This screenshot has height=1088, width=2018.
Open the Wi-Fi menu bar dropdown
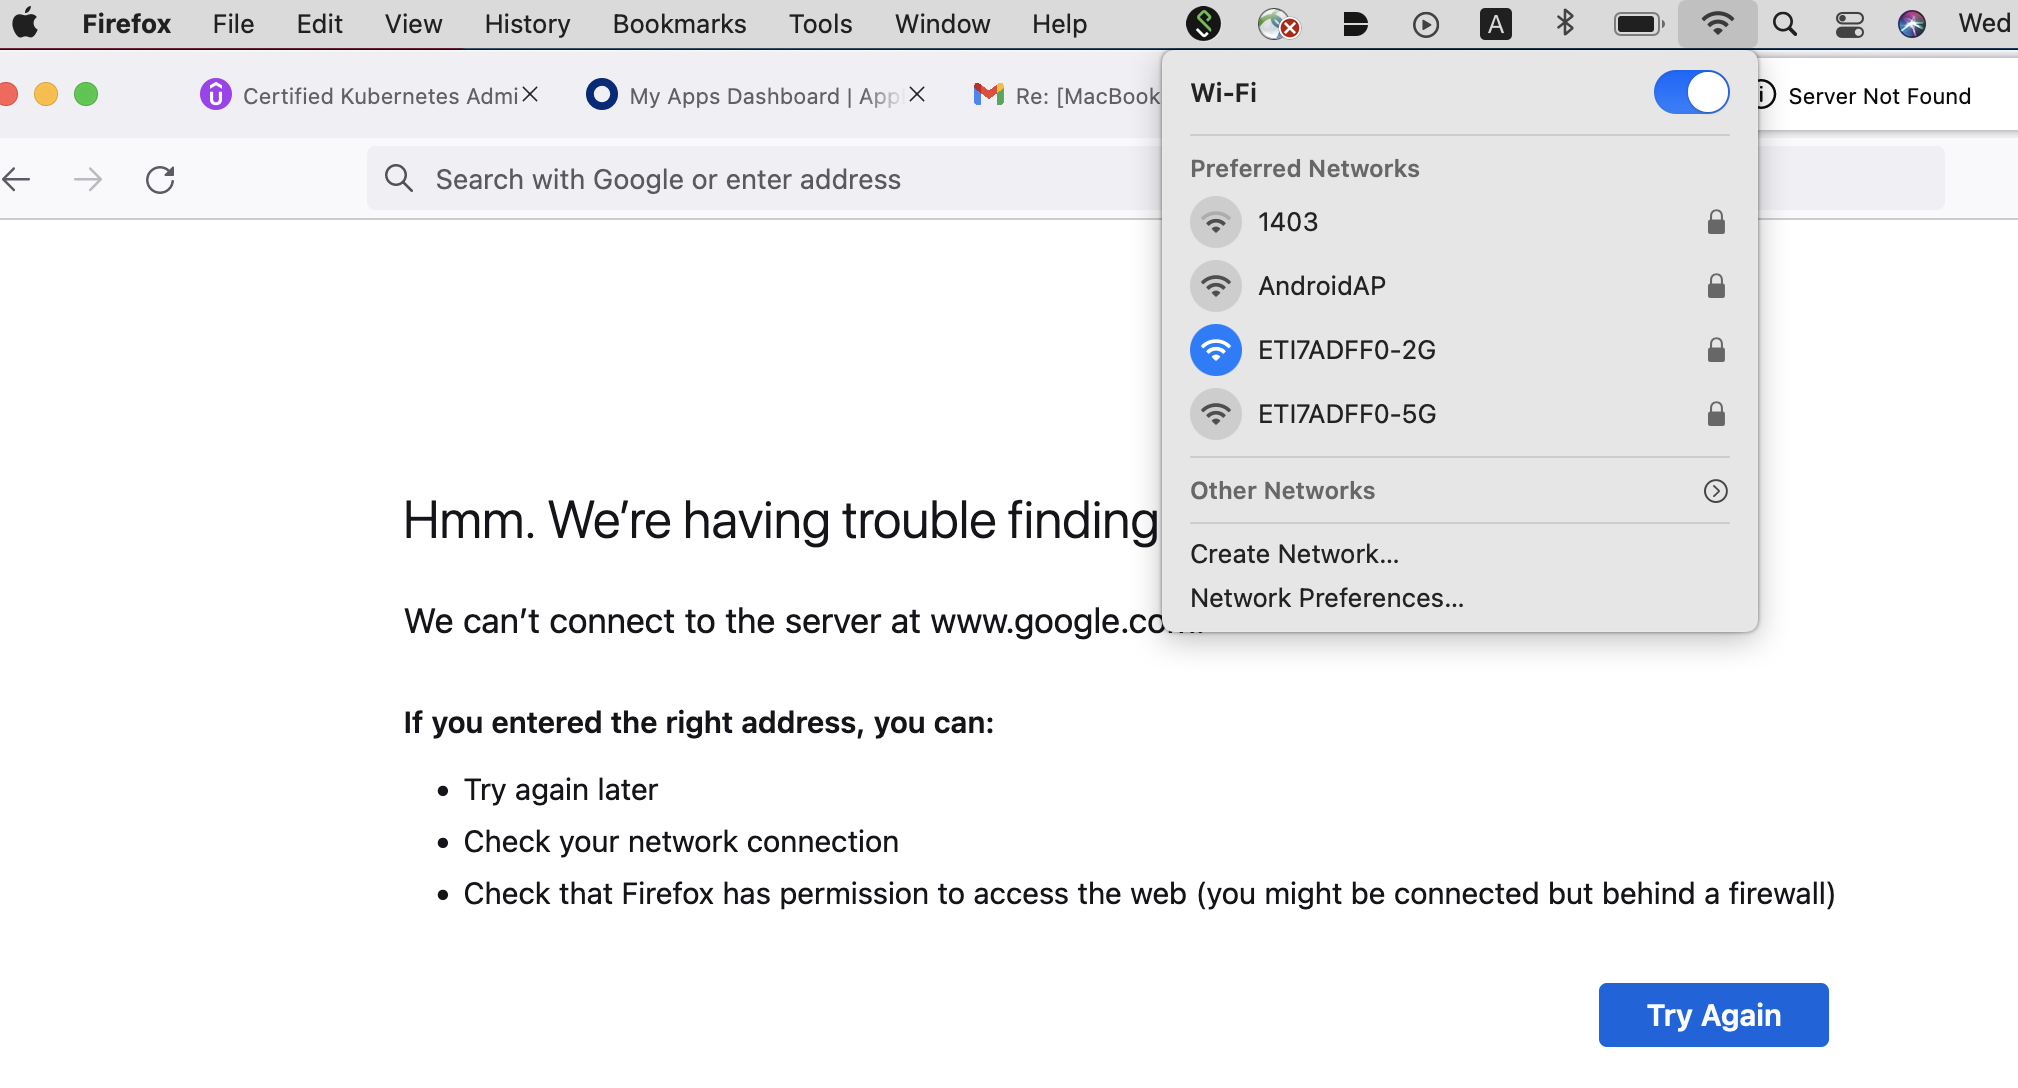(1717, 24)
